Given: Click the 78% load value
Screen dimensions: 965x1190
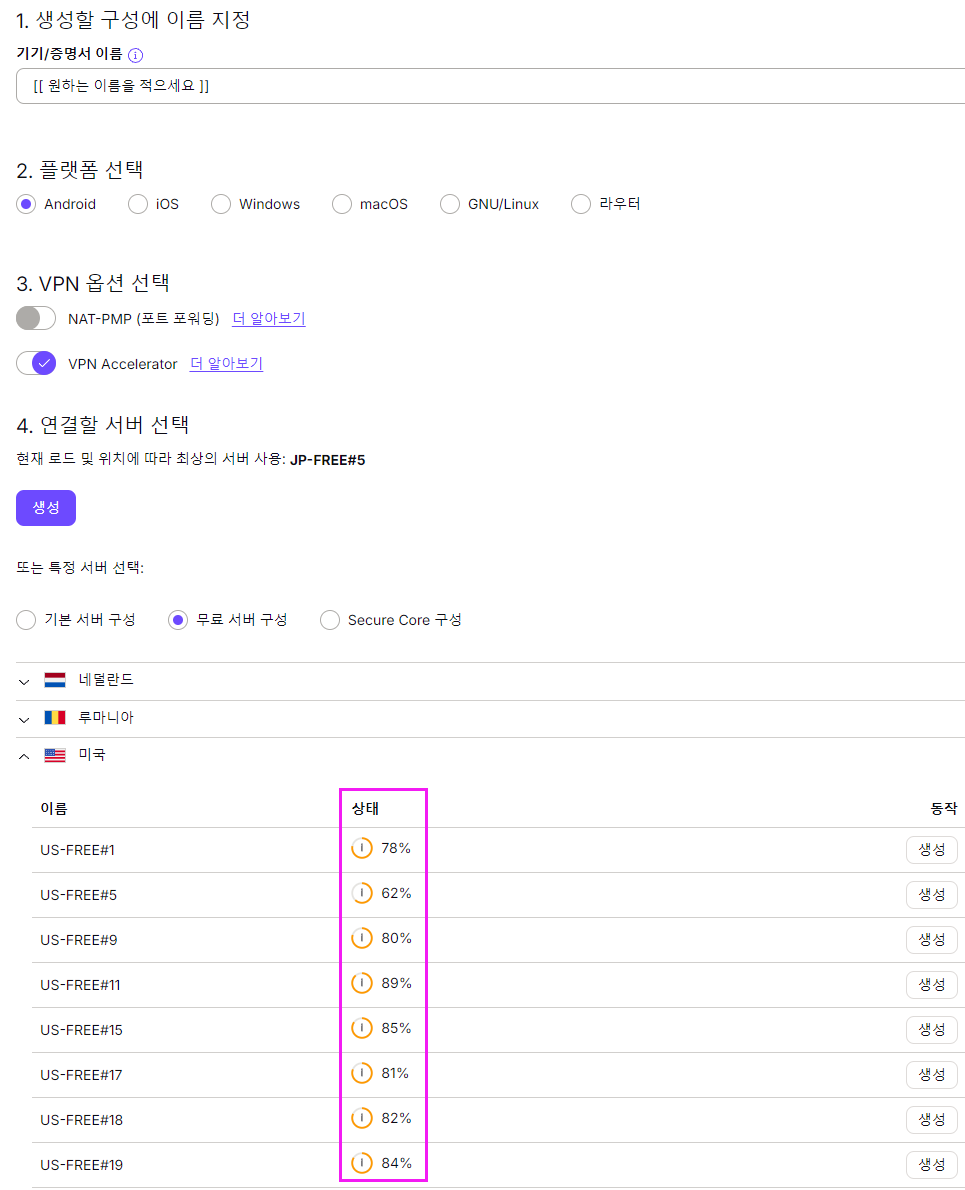Looking at the screenshot, I should (396, 848).
